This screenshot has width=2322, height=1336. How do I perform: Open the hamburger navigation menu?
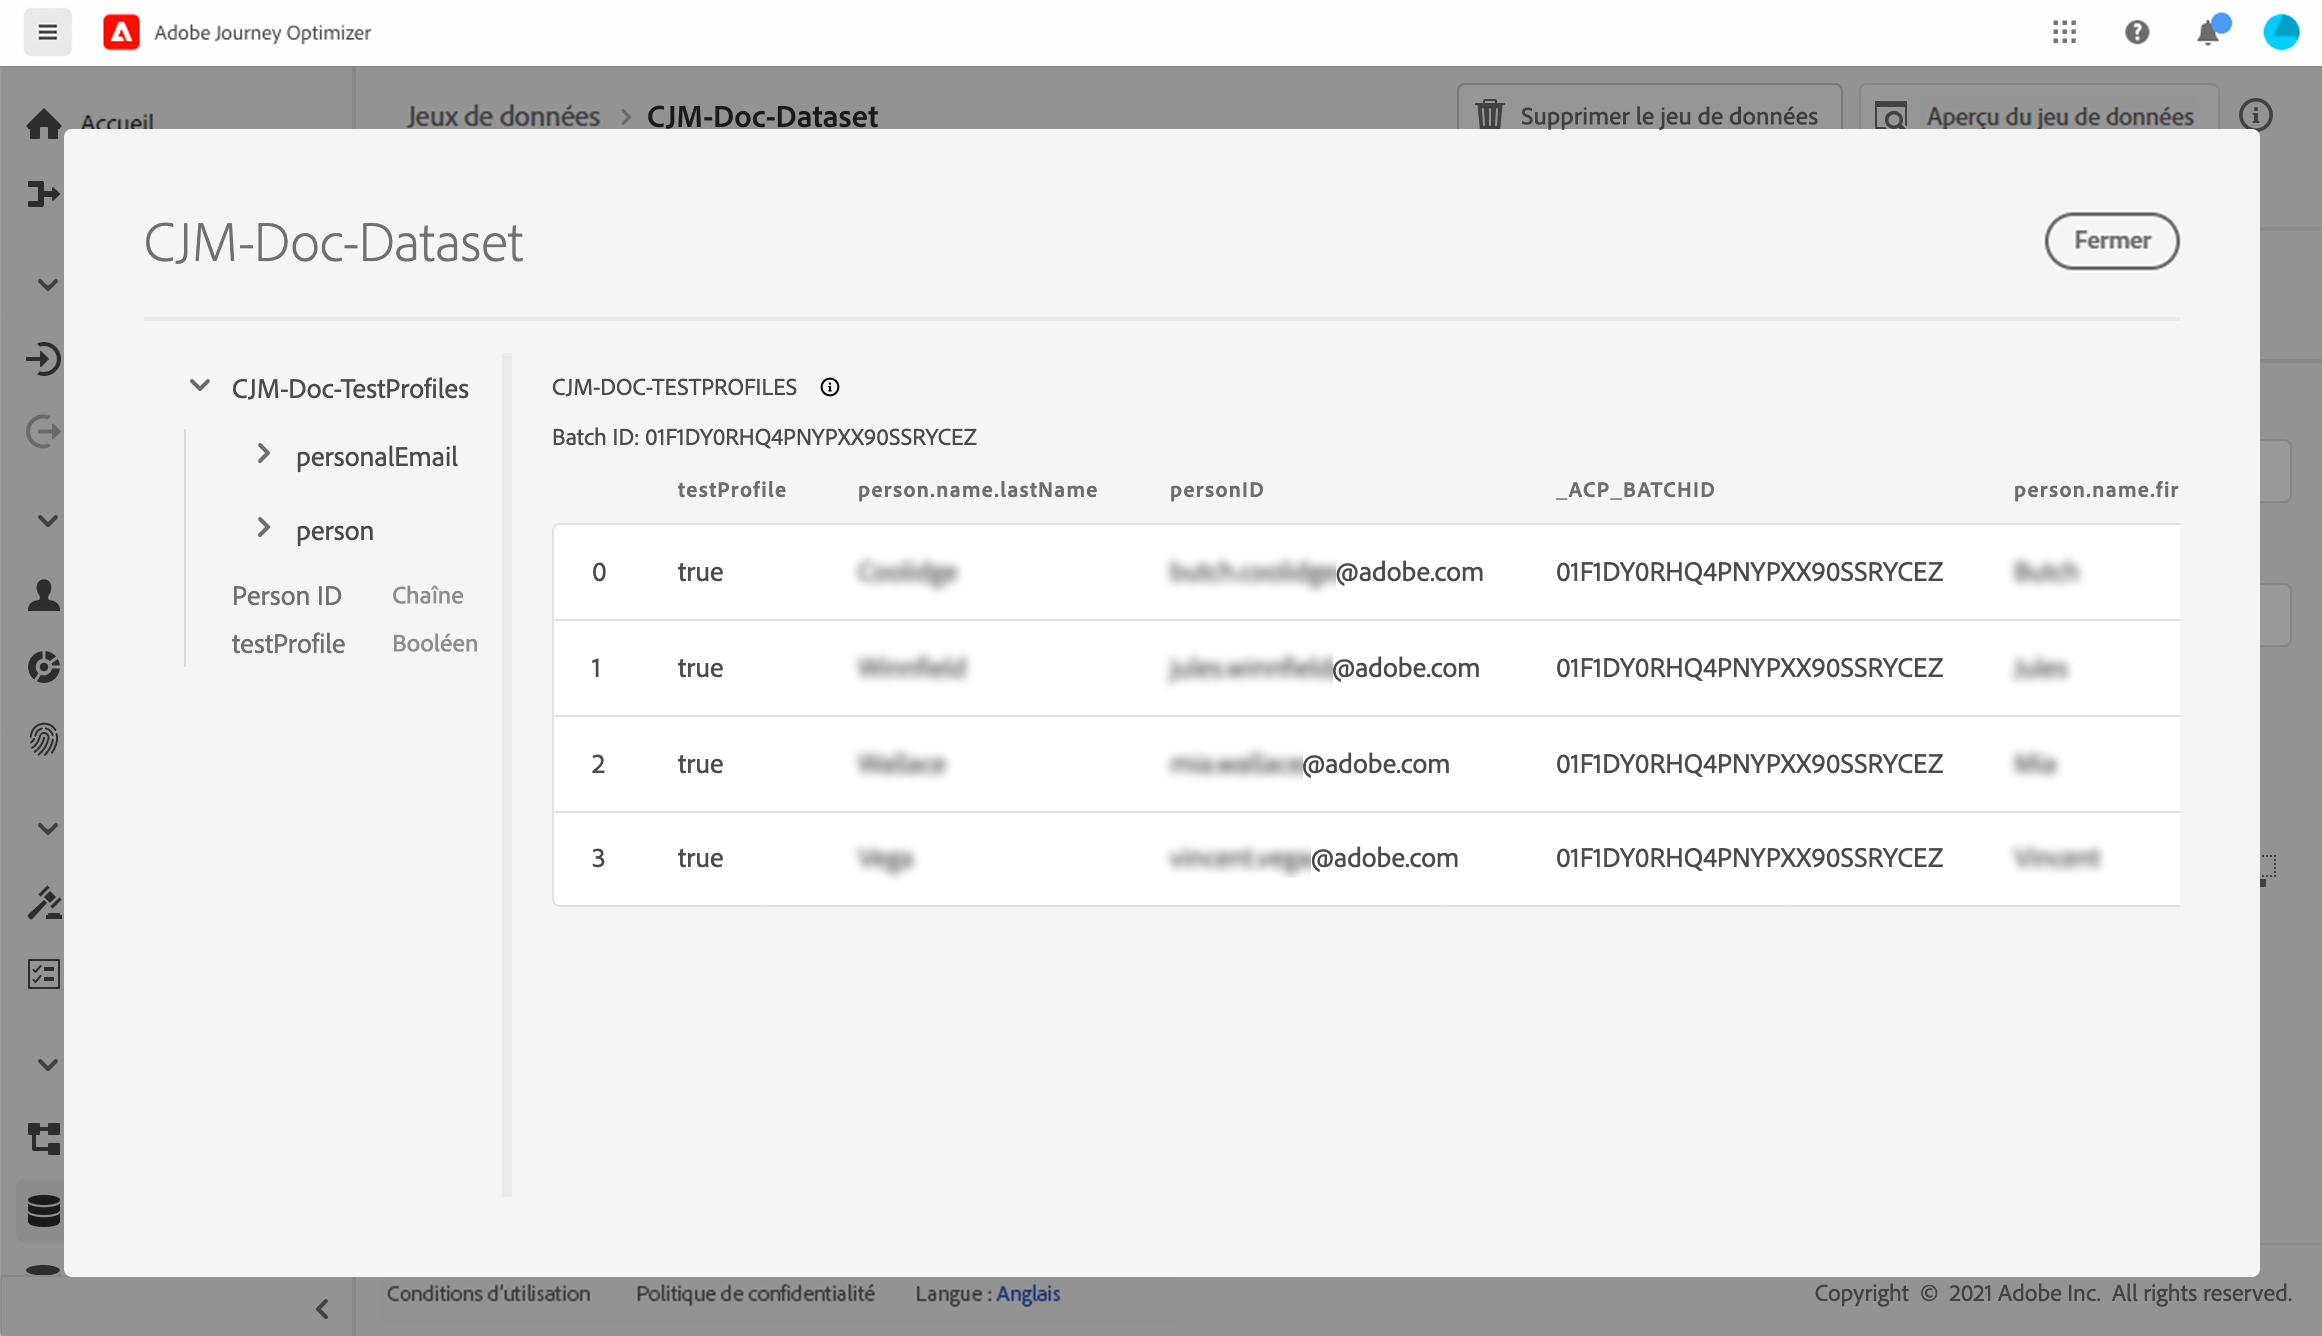click(x=47, y=32)
